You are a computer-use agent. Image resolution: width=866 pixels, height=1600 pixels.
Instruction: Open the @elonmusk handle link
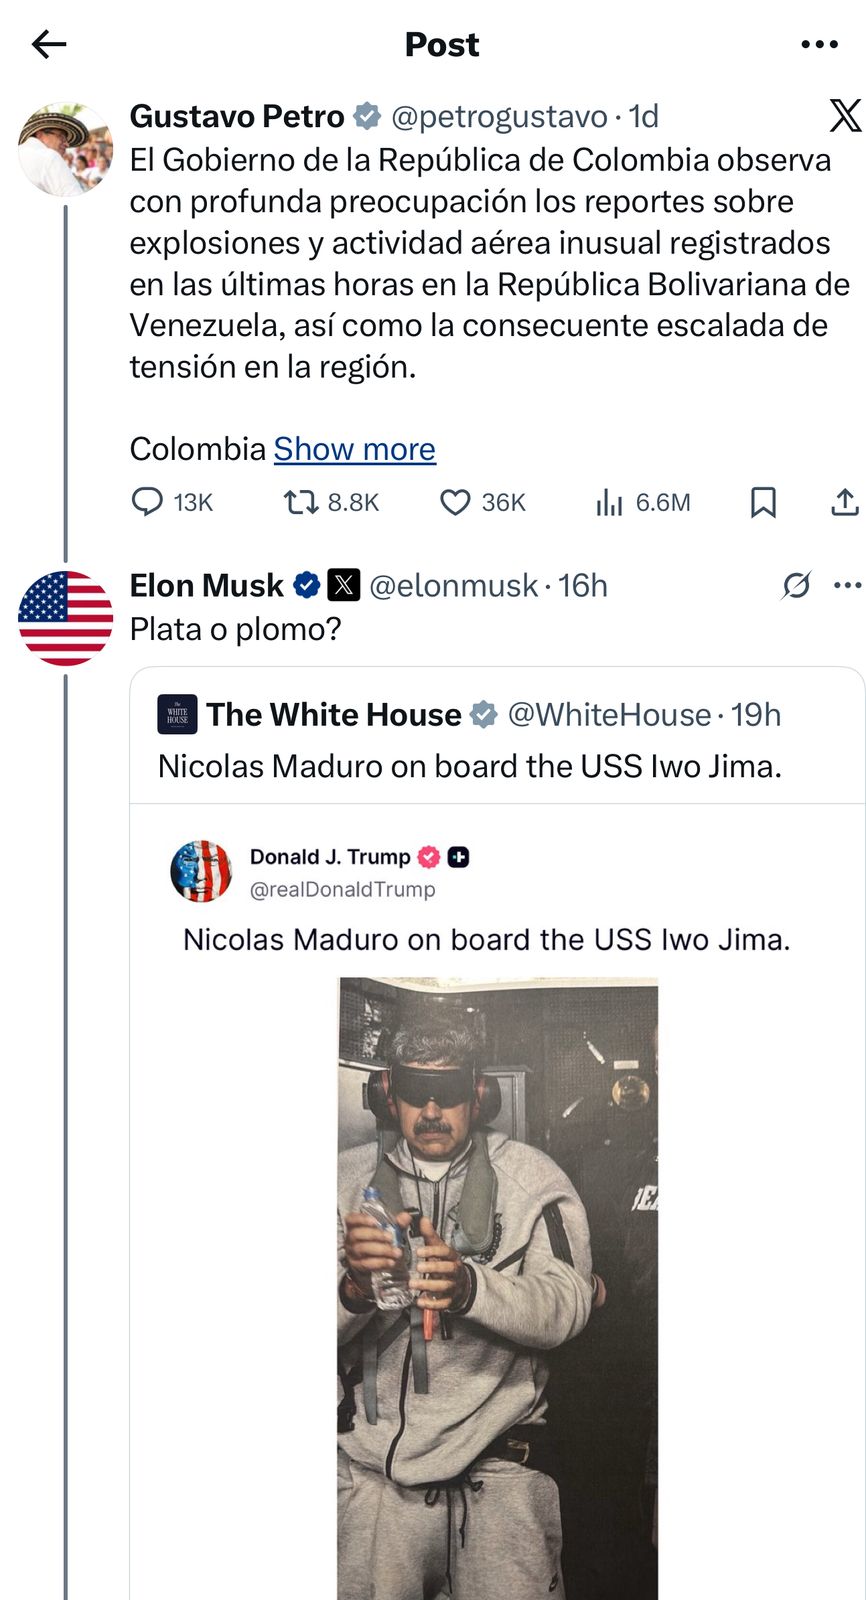click(x=453, y=585)
